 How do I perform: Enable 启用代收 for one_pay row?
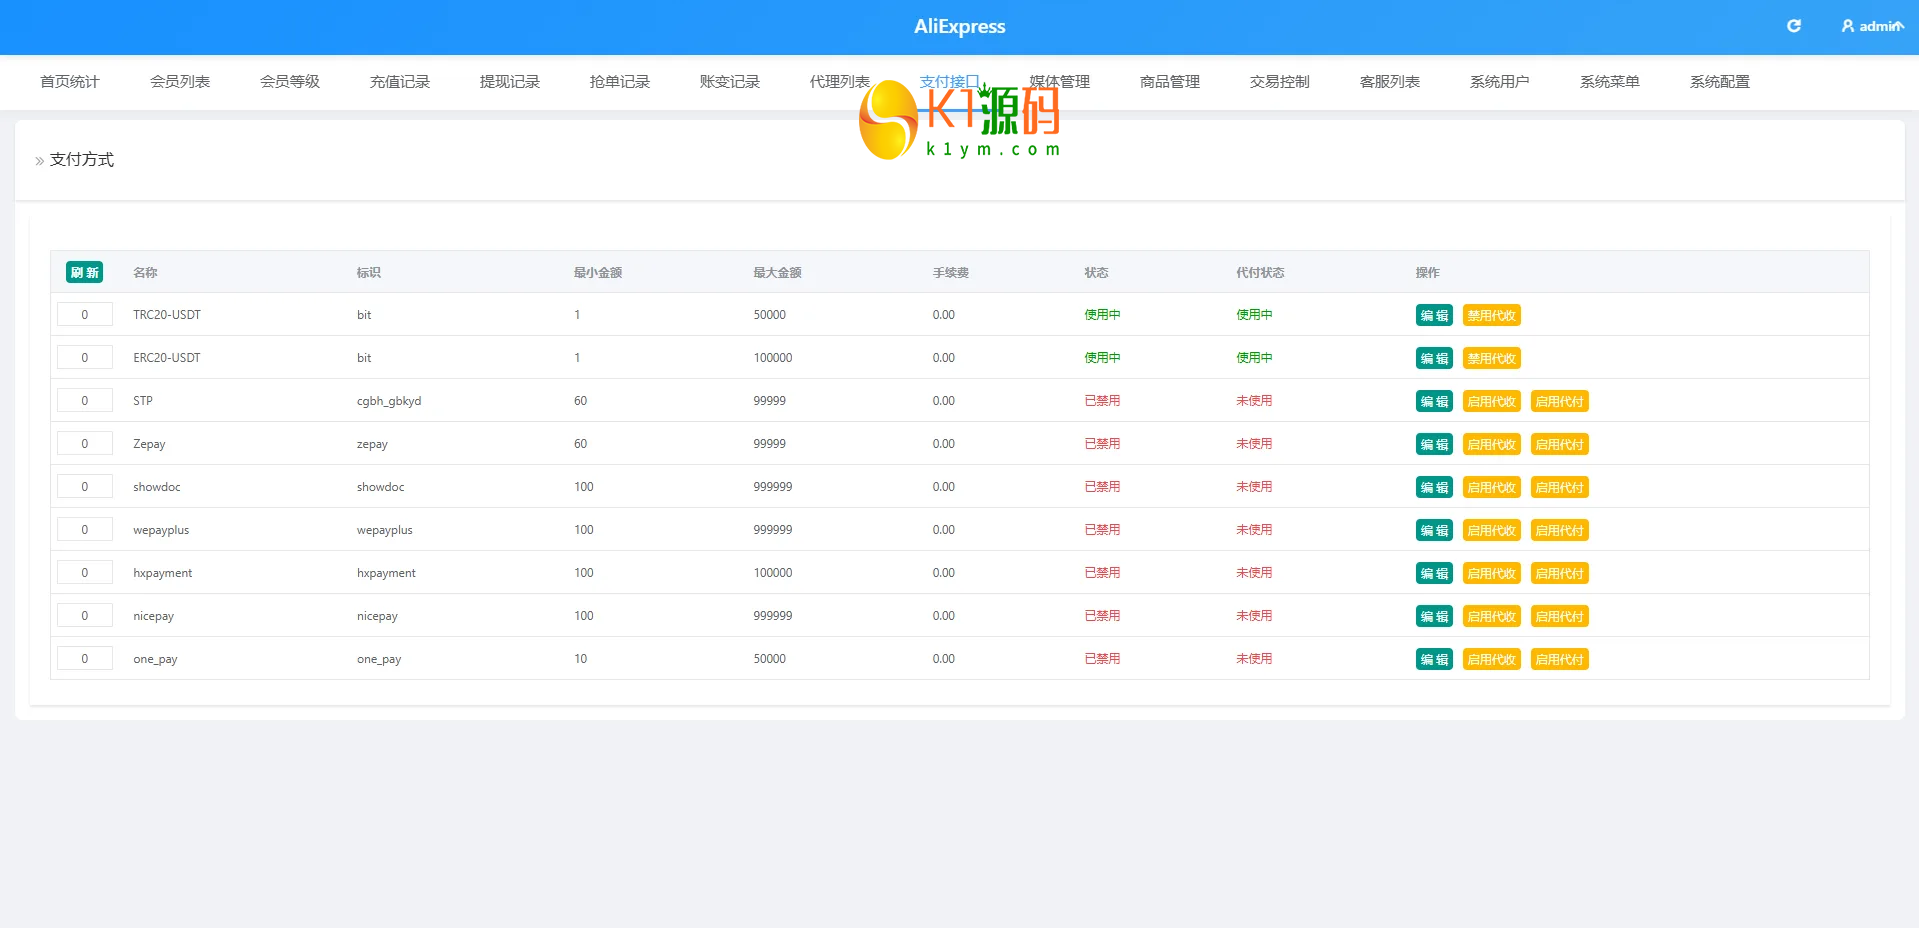point(1491,659)
